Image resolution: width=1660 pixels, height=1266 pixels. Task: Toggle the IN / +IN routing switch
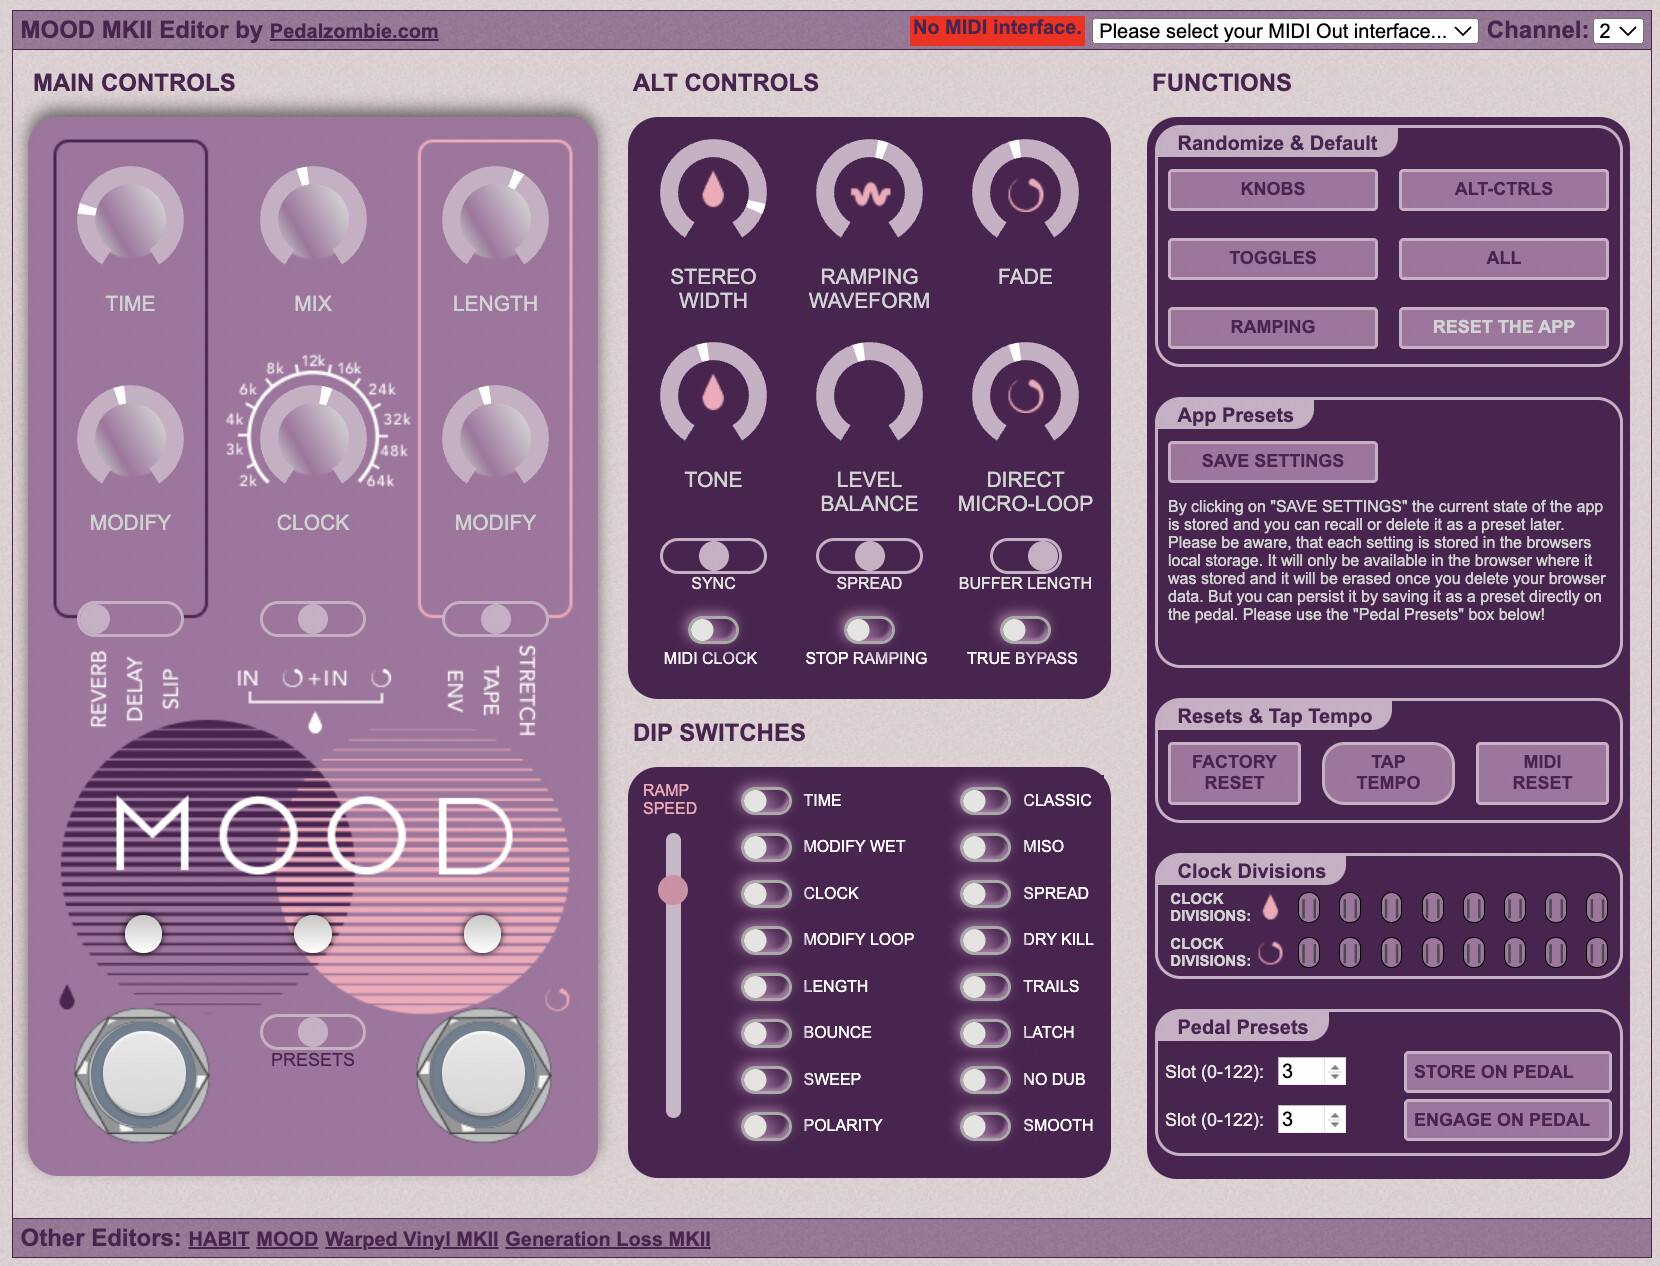313,619
